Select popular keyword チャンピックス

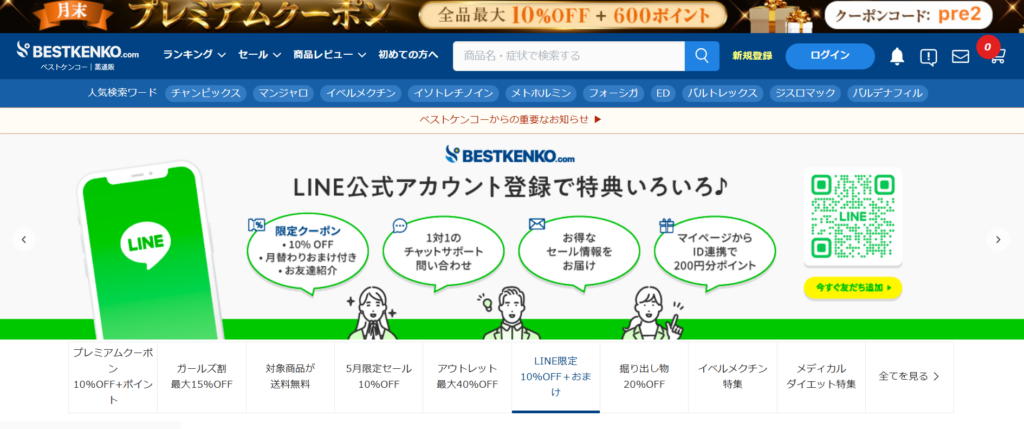(206, 93)
